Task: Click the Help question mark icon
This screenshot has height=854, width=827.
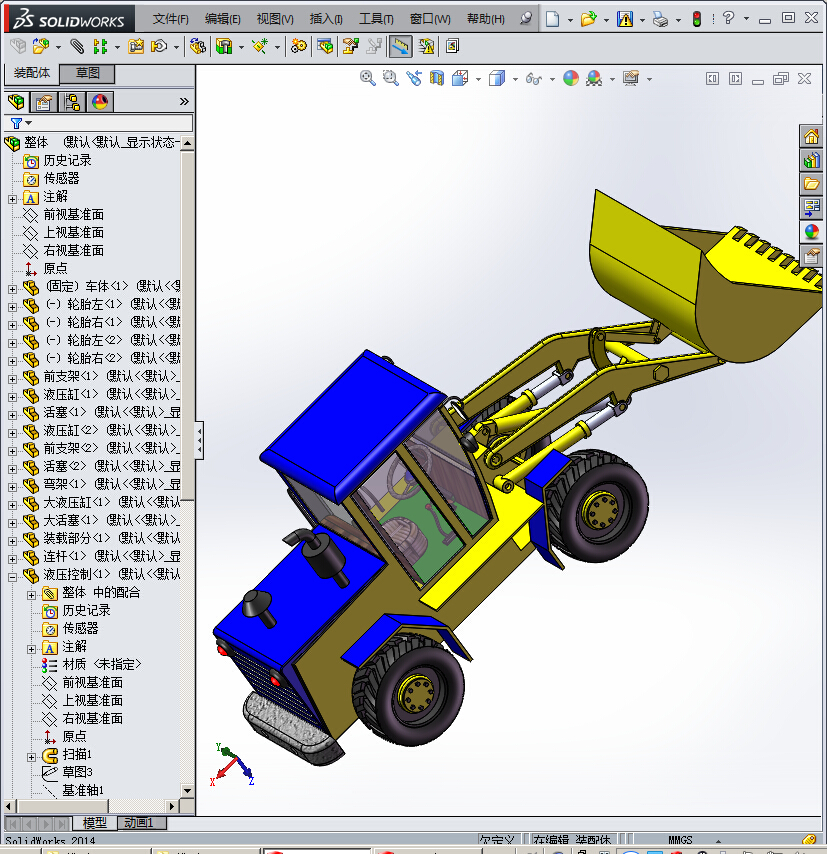Action: (x=728, y=18)
